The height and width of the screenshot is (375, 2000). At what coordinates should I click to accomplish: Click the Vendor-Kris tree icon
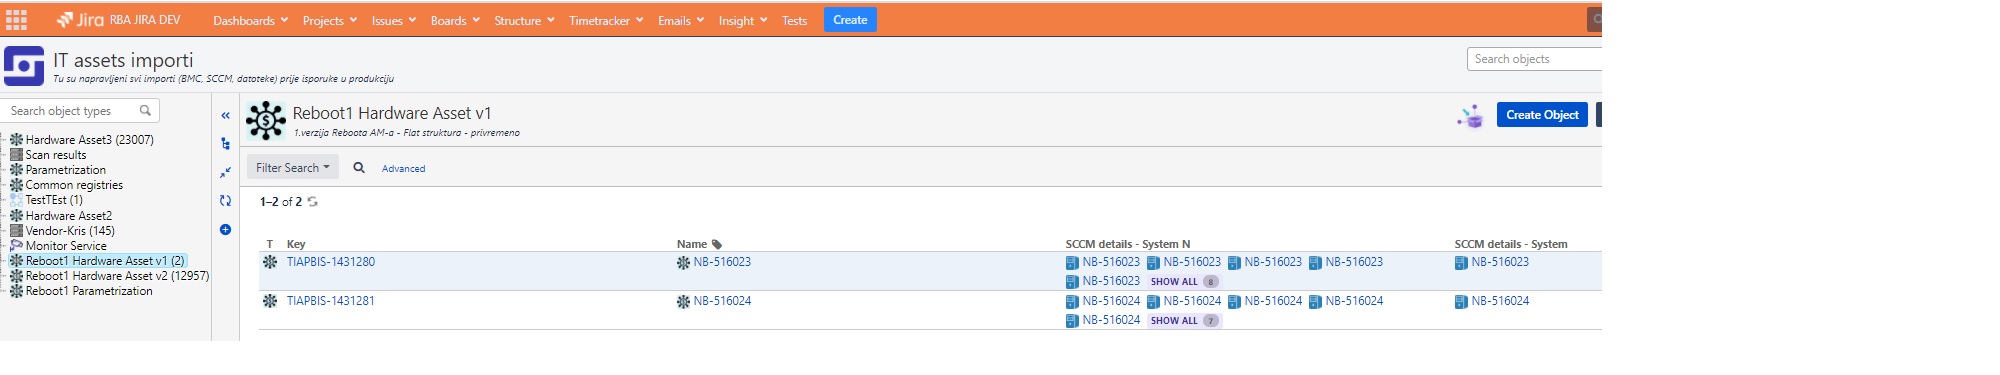[16, 231]
